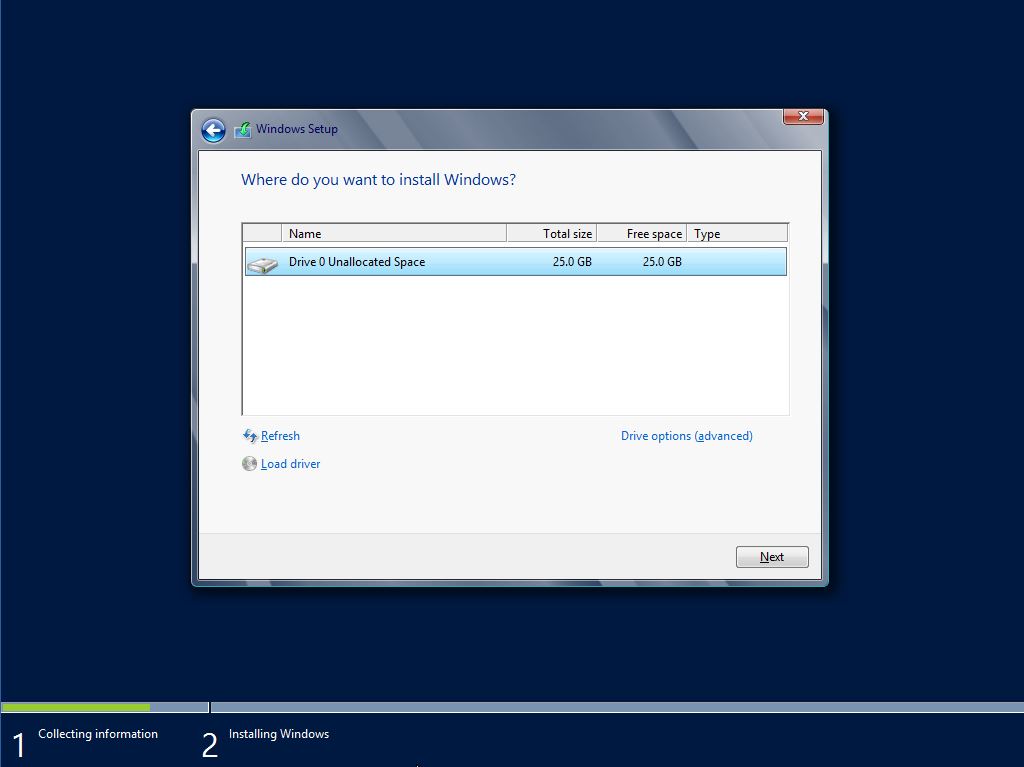Refresh the drive list
The height and width of the screenshot is (767, 1024).
point(280,436)
